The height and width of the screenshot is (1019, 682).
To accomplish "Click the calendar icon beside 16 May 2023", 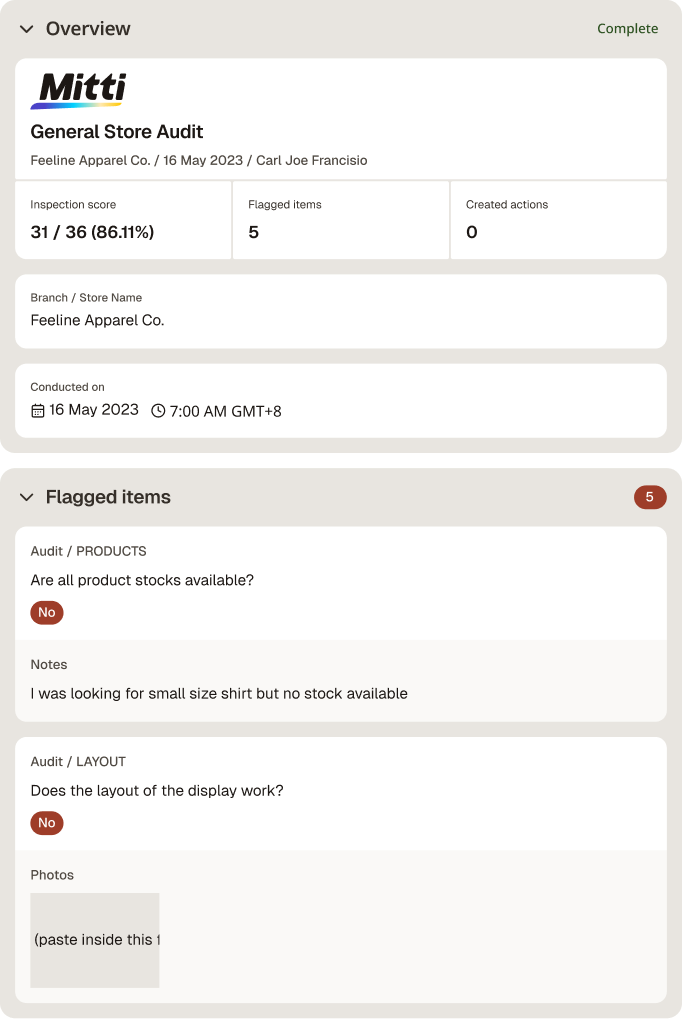I will (x=38, y=411).
